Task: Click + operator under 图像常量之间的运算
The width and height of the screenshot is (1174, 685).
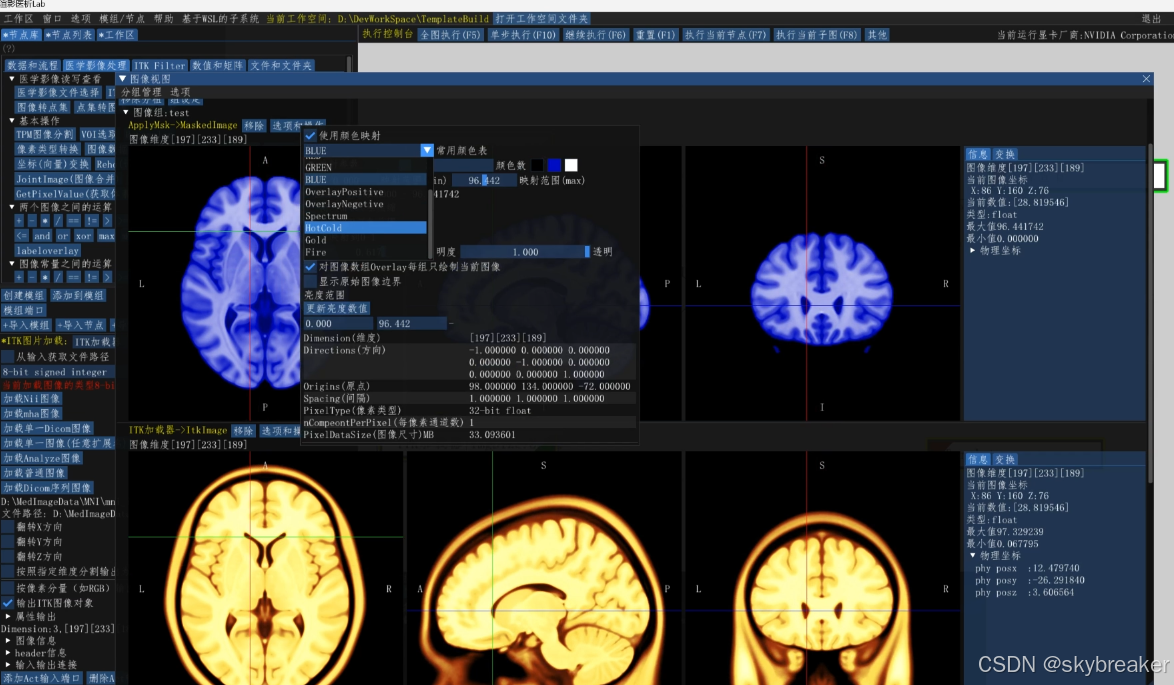Action: pos(19,277)
